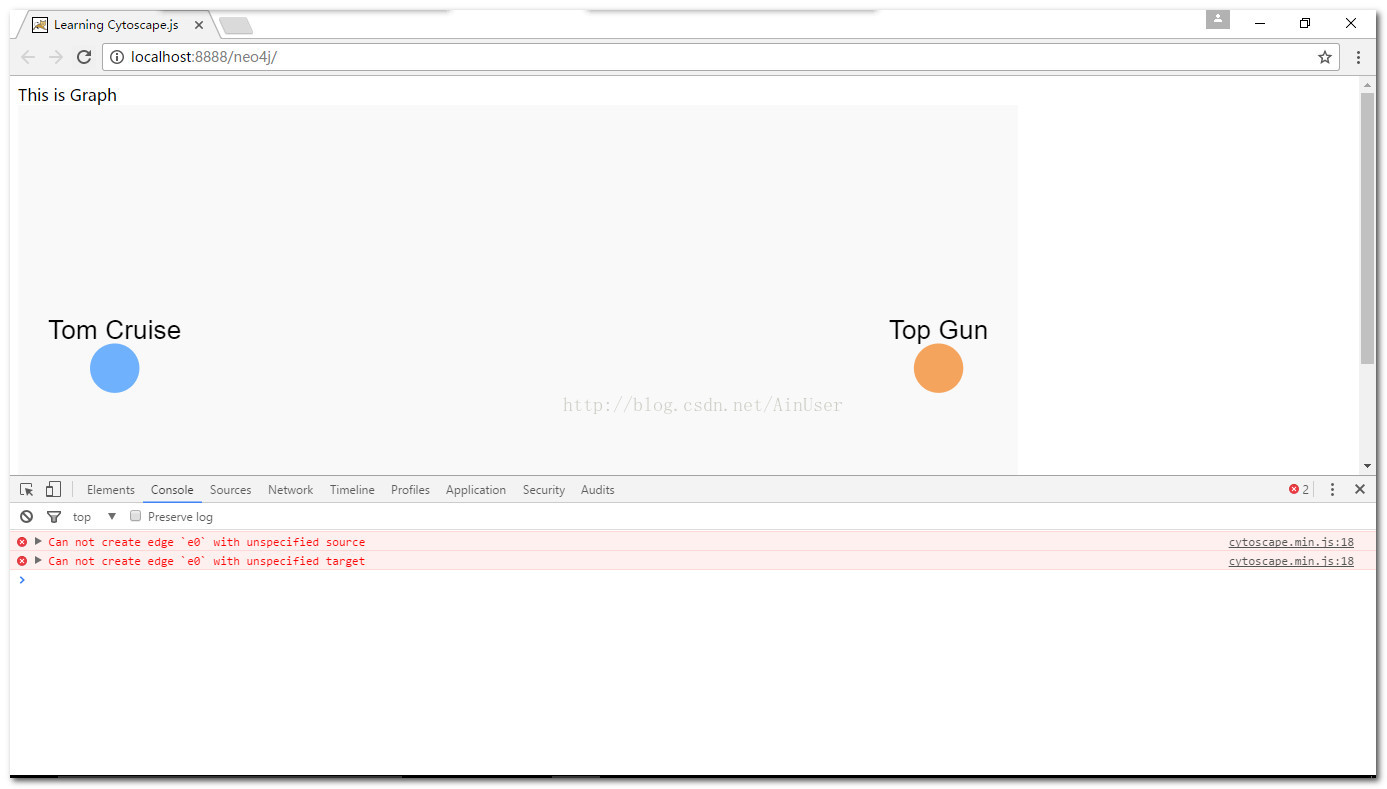Open the Sources tab
The height and width of the screenshot is (789, 1387).
[230, 490]
